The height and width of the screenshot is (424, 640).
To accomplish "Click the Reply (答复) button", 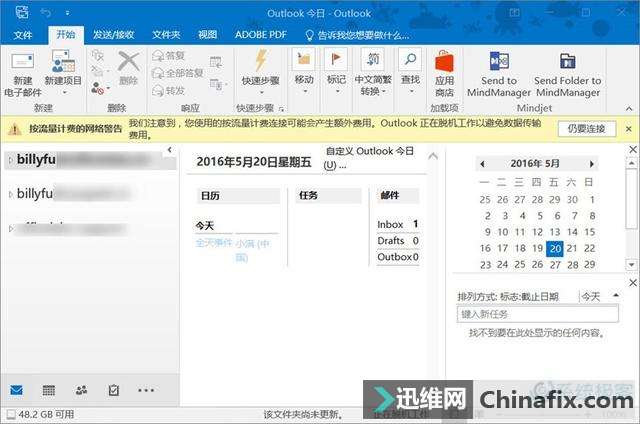I will [169, 55].
